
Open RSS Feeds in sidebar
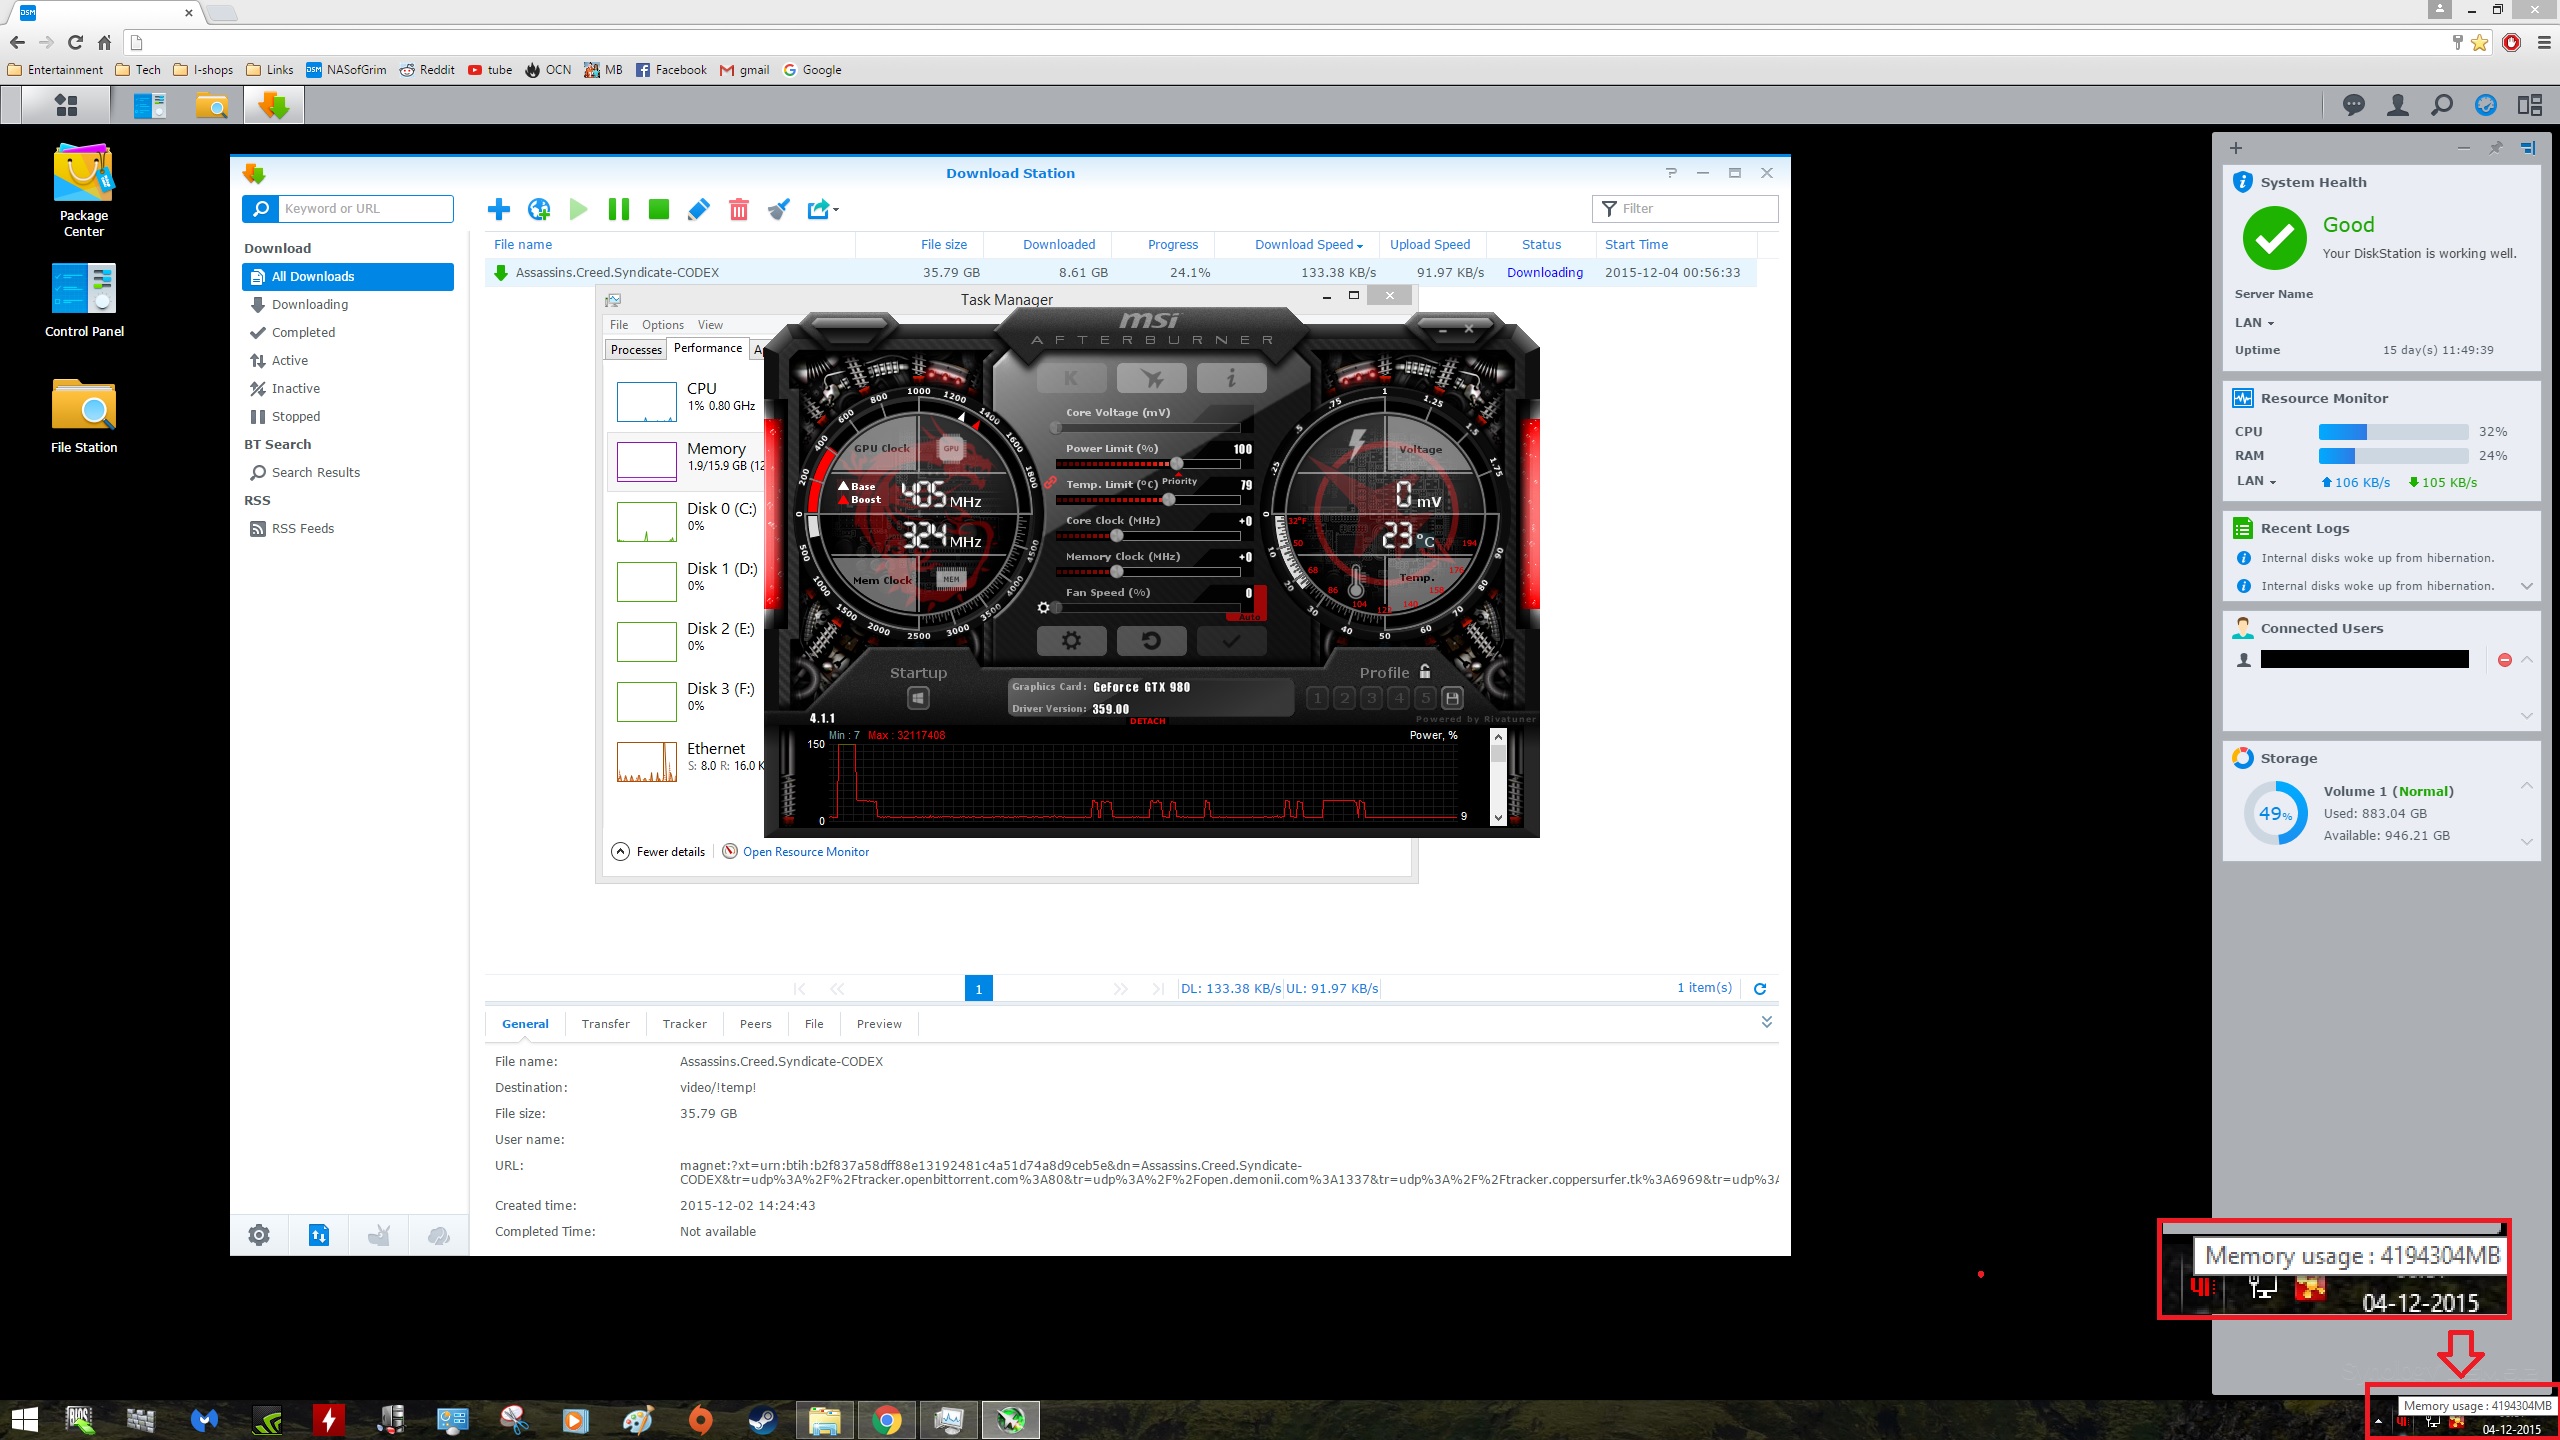pos(348,529)
